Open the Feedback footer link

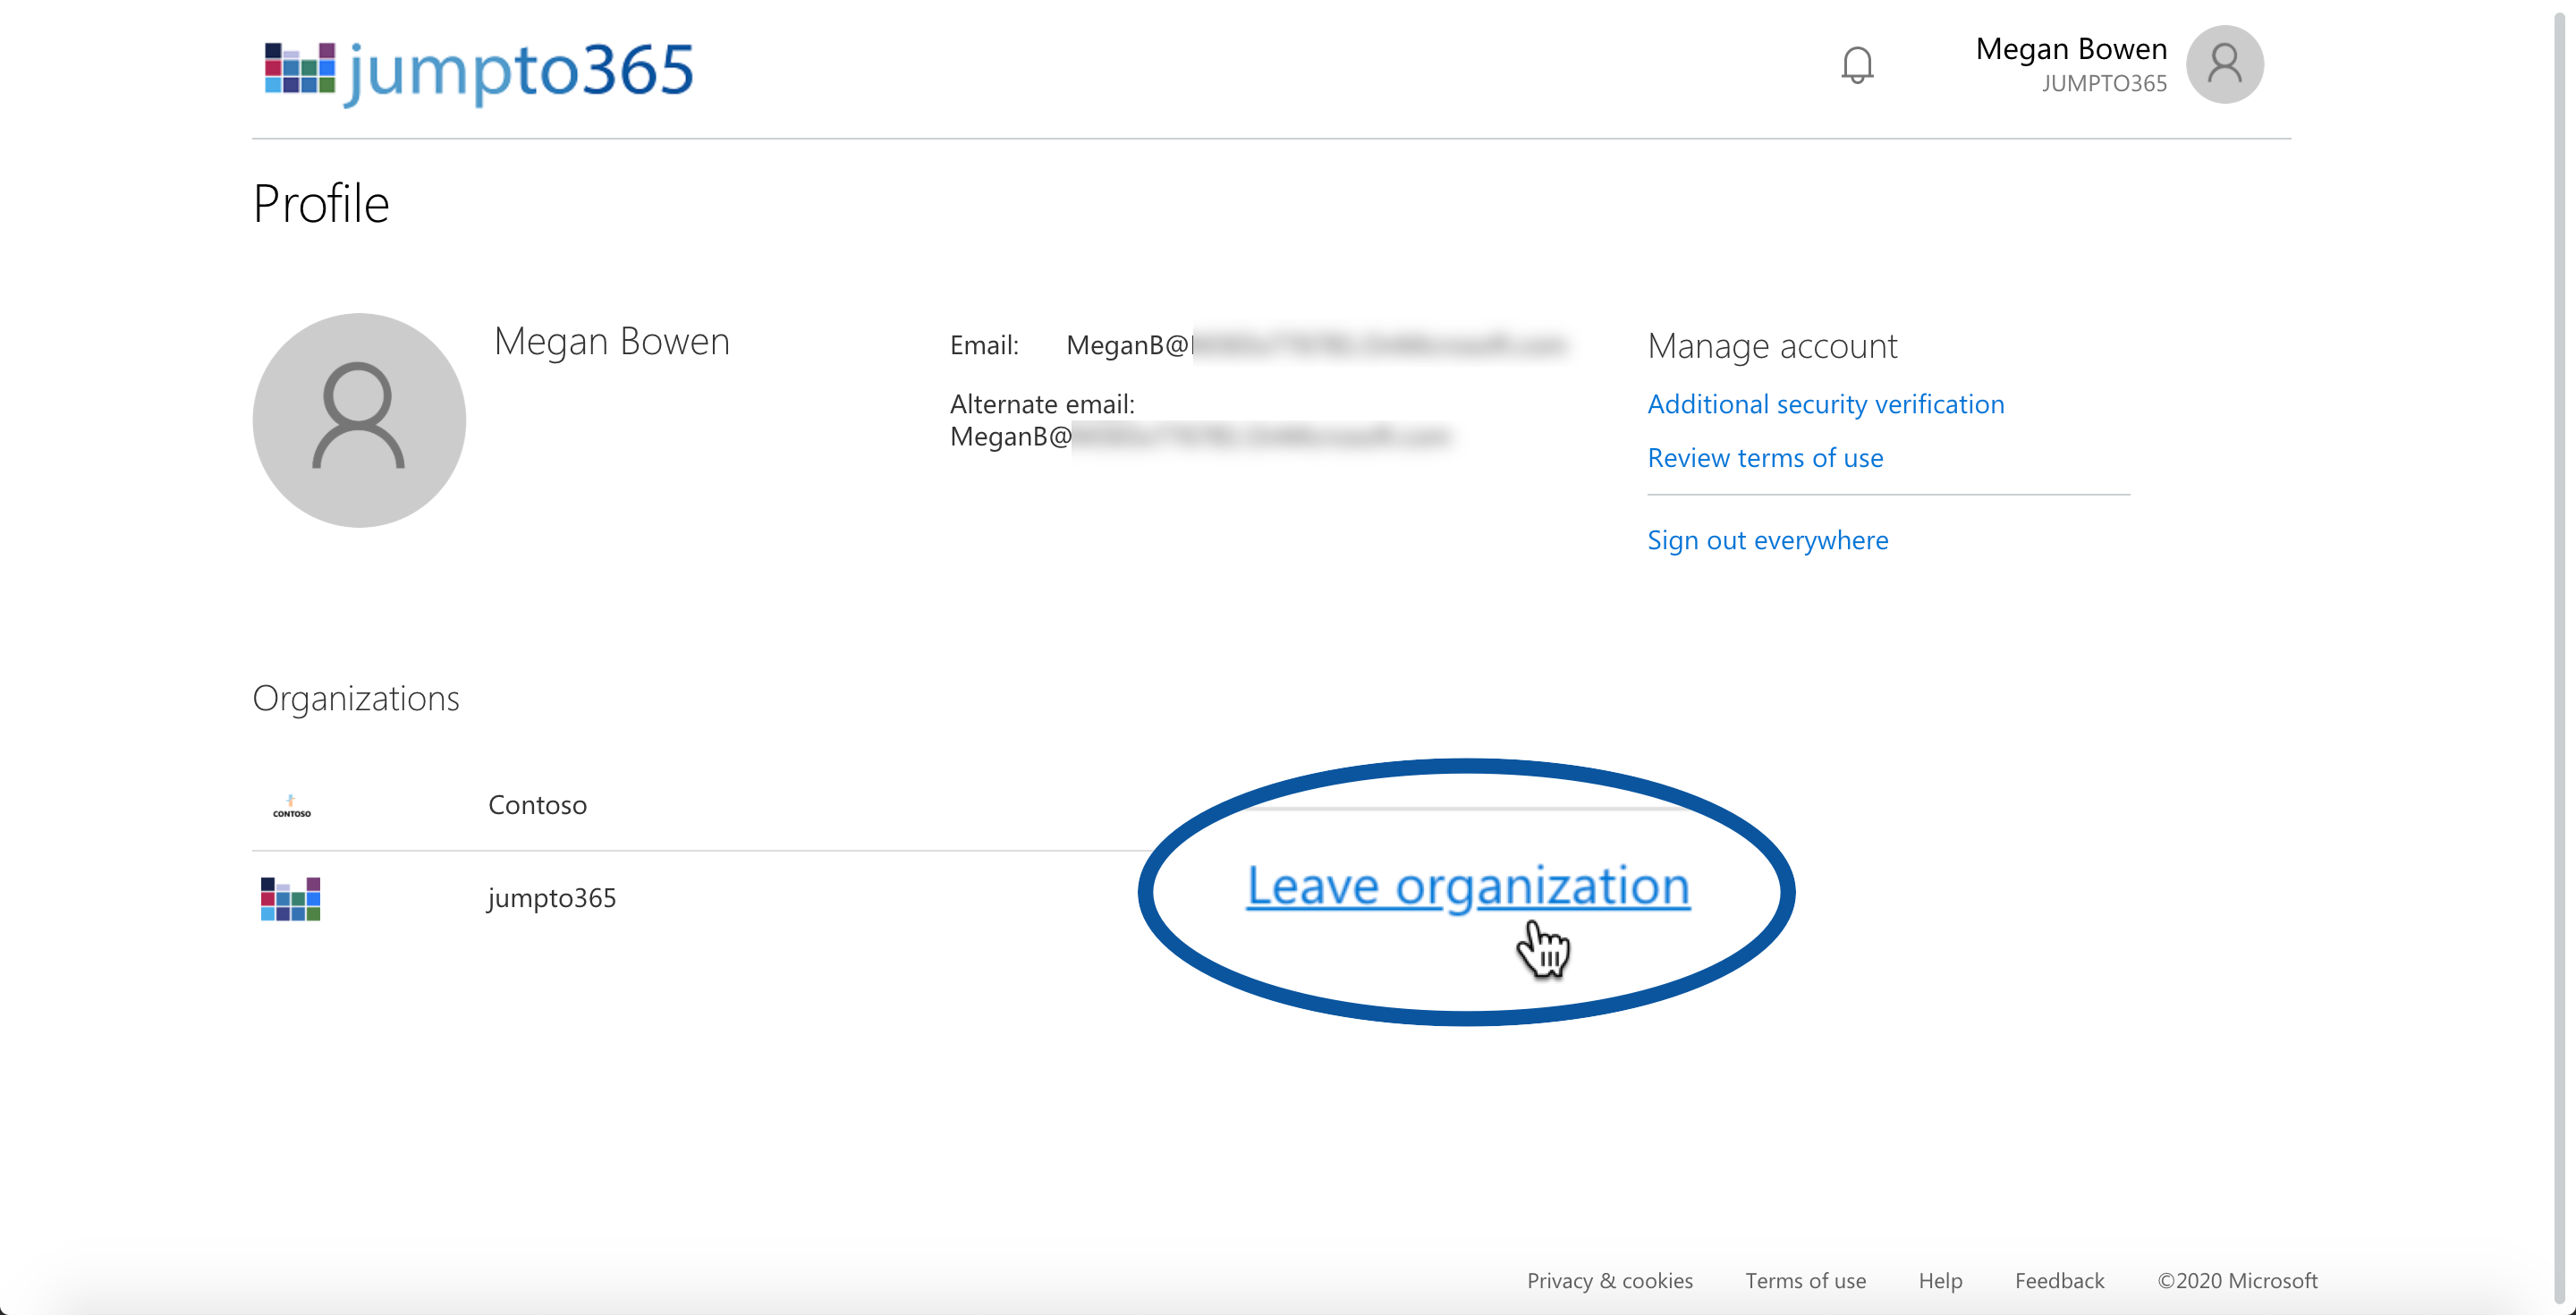pos(2059,1280)
